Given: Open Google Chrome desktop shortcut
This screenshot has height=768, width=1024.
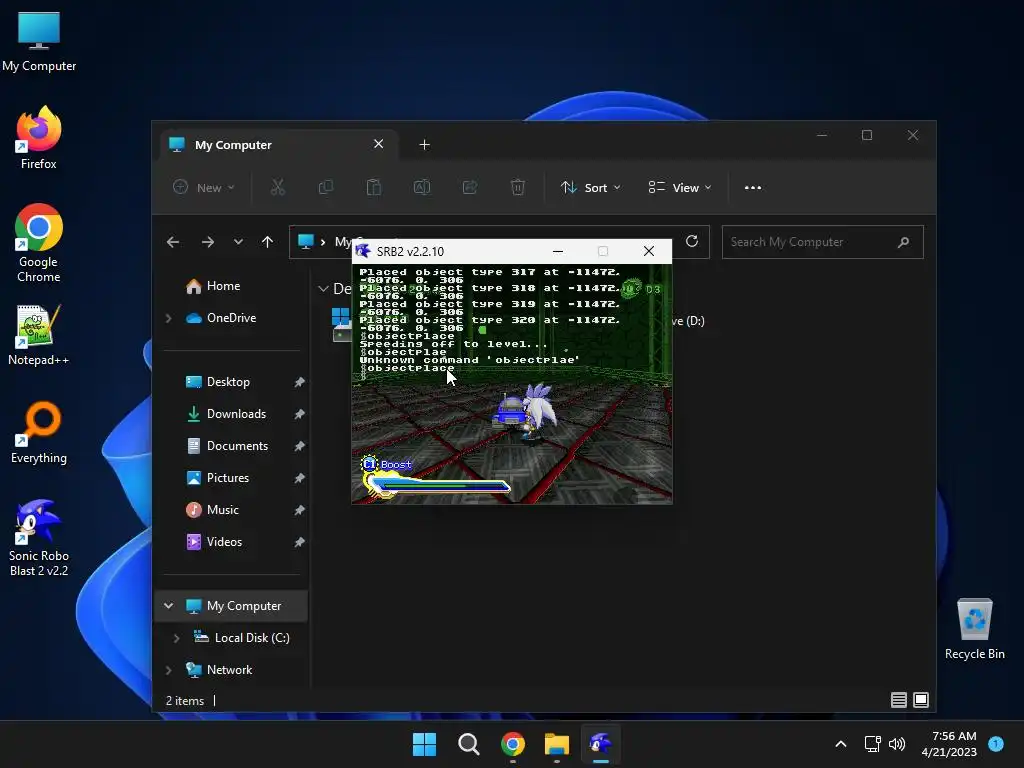Looking at the screenshot, I should tap(39, 243).
